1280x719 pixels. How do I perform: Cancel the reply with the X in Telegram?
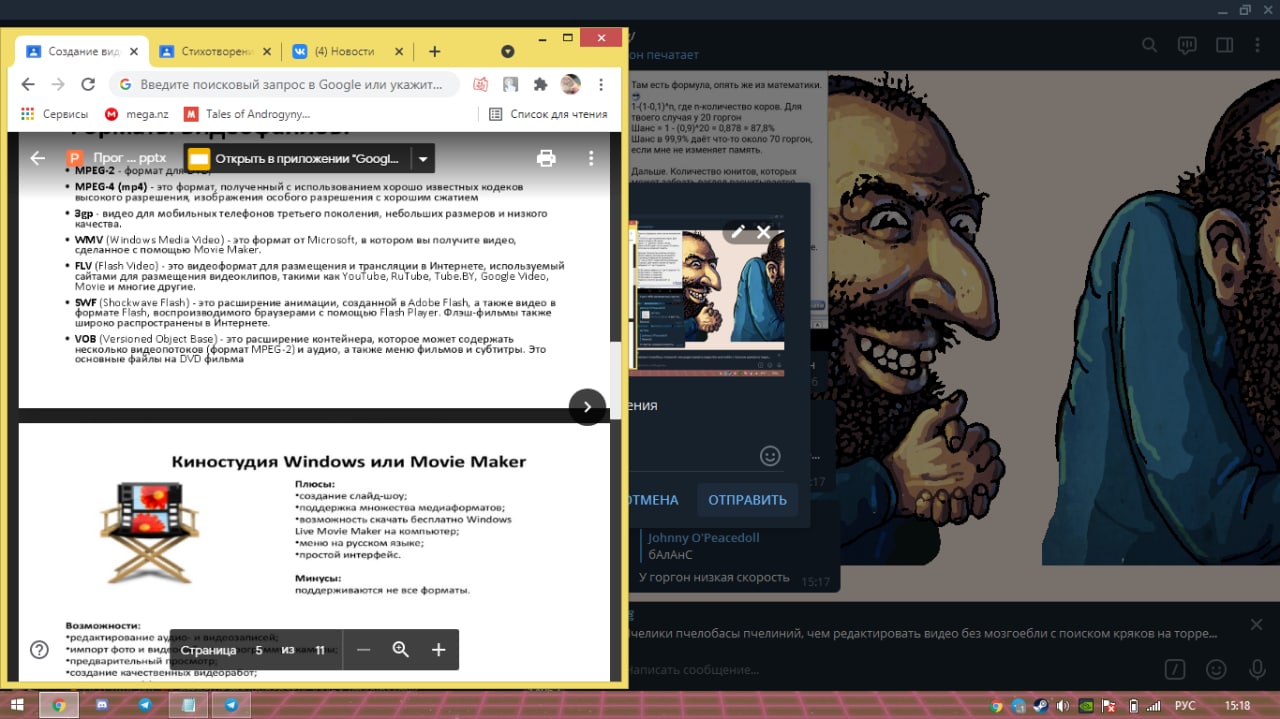[1256, 625]
